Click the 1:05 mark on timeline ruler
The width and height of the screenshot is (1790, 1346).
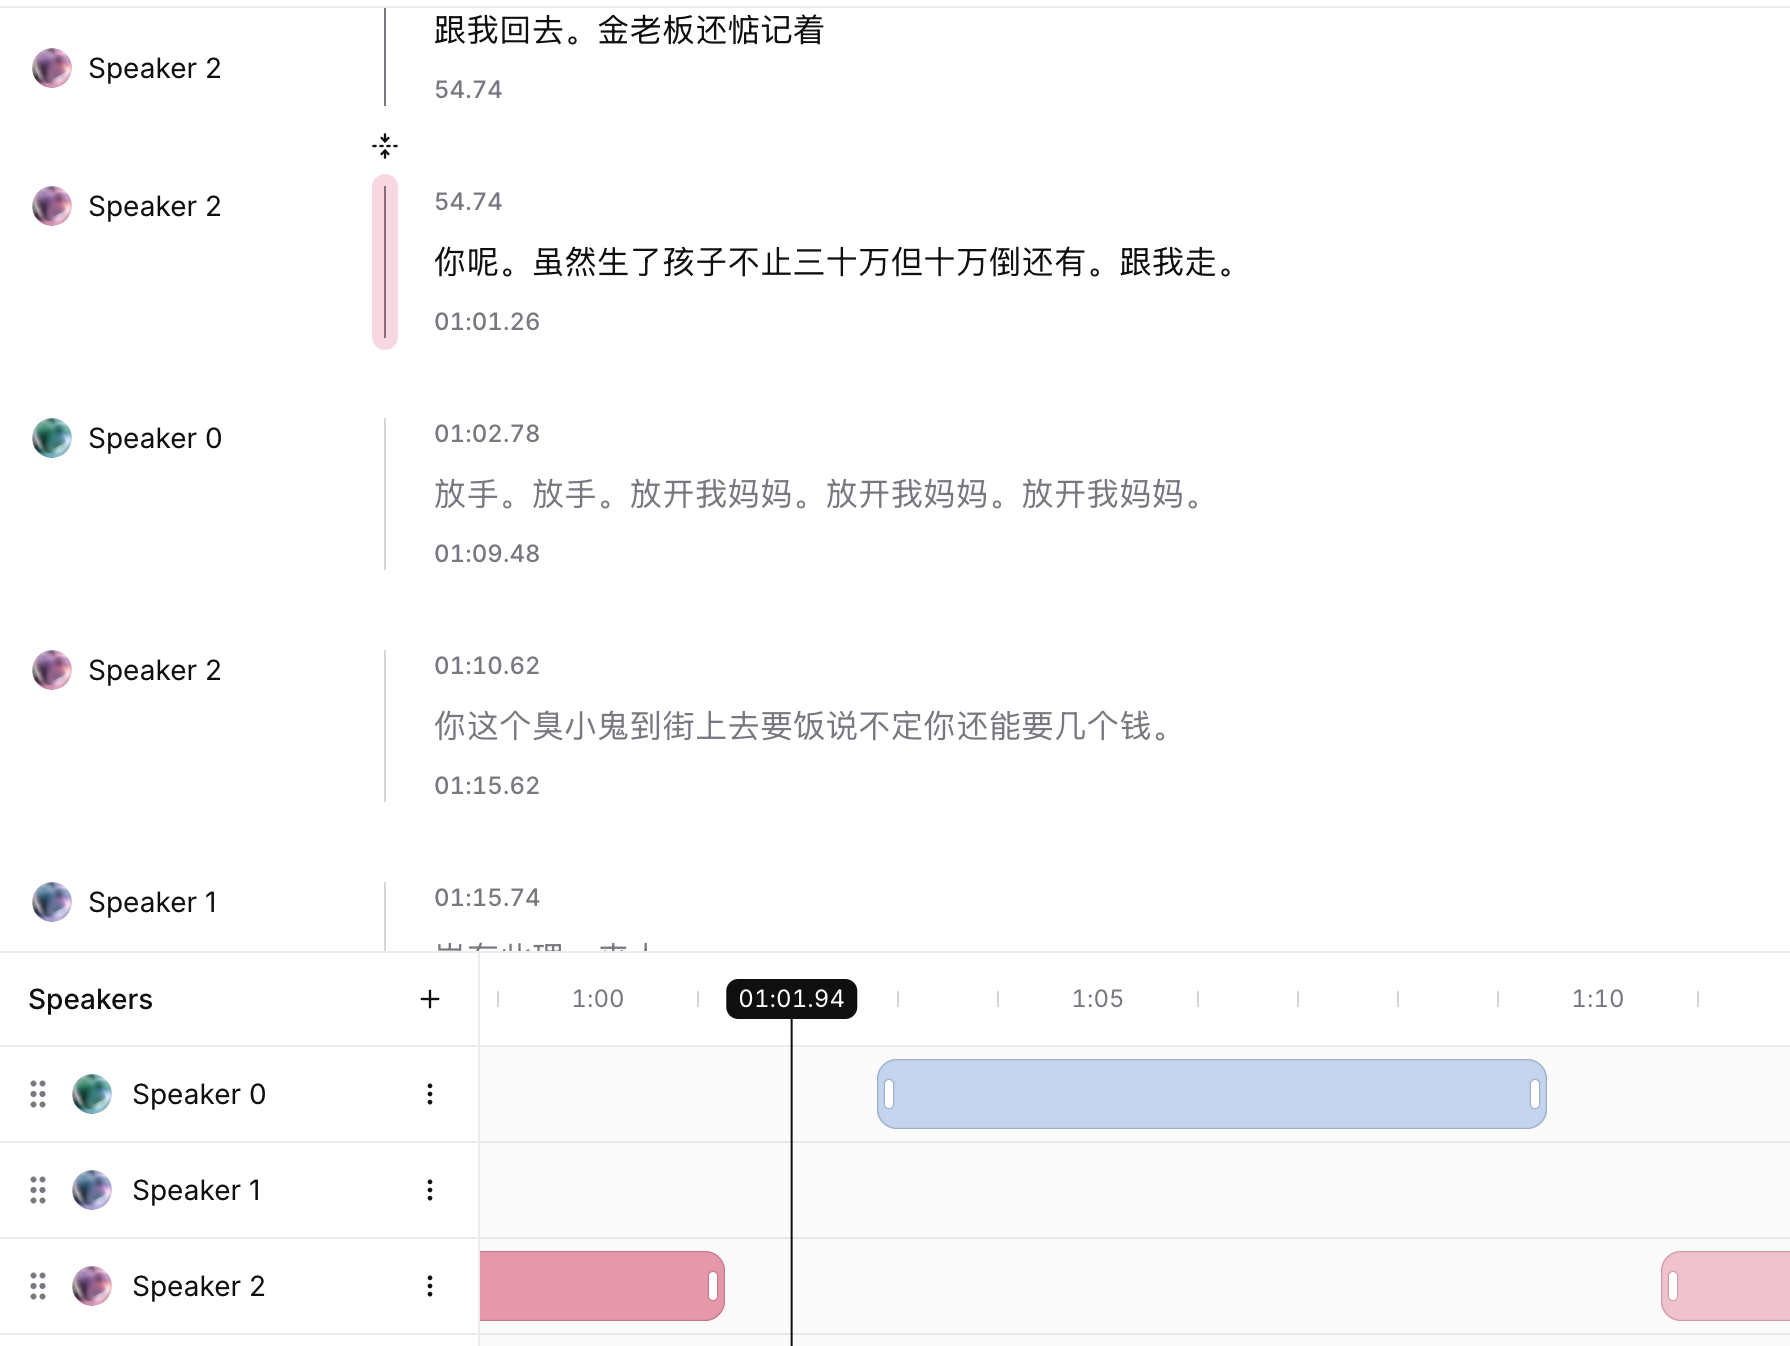pyautogui.click(x=1098, y=999)
